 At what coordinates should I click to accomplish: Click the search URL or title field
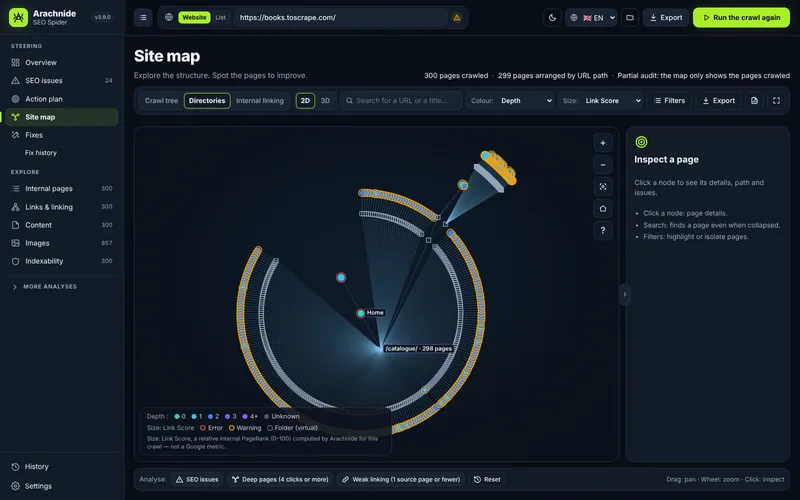(x=402, y=101)
